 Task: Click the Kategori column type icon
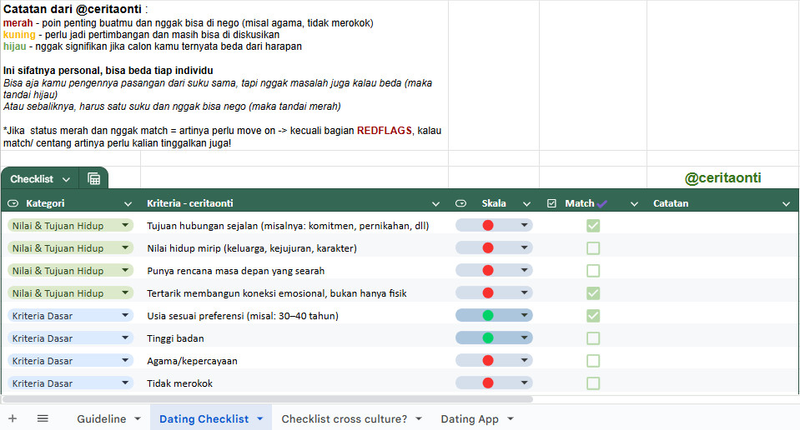click(13, 204)
